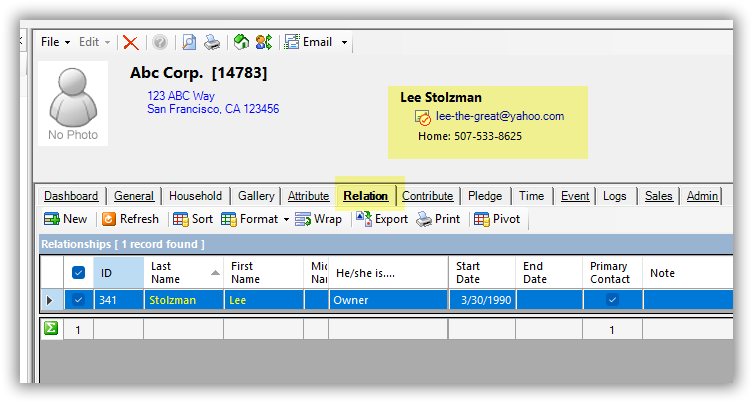Toggle Primary Contact checkbox for Lee Stolzman
753x403 pixels.
click(x=612, y=300)
